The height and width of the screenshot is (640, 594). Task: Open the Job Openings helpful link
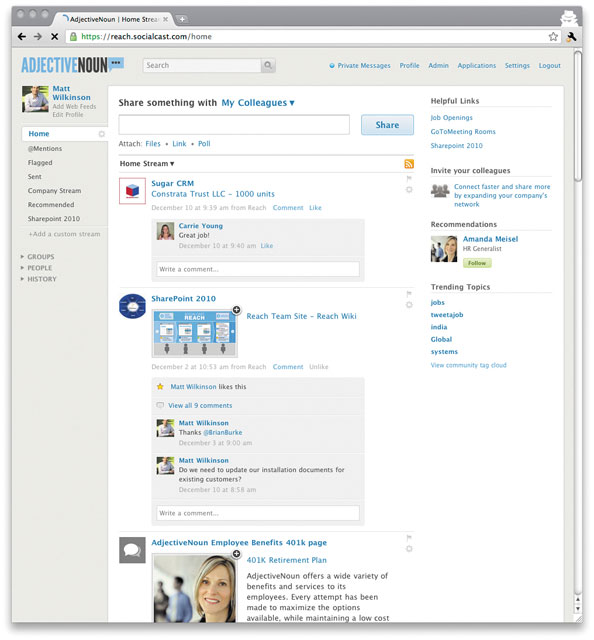click(x=452, y=118)
